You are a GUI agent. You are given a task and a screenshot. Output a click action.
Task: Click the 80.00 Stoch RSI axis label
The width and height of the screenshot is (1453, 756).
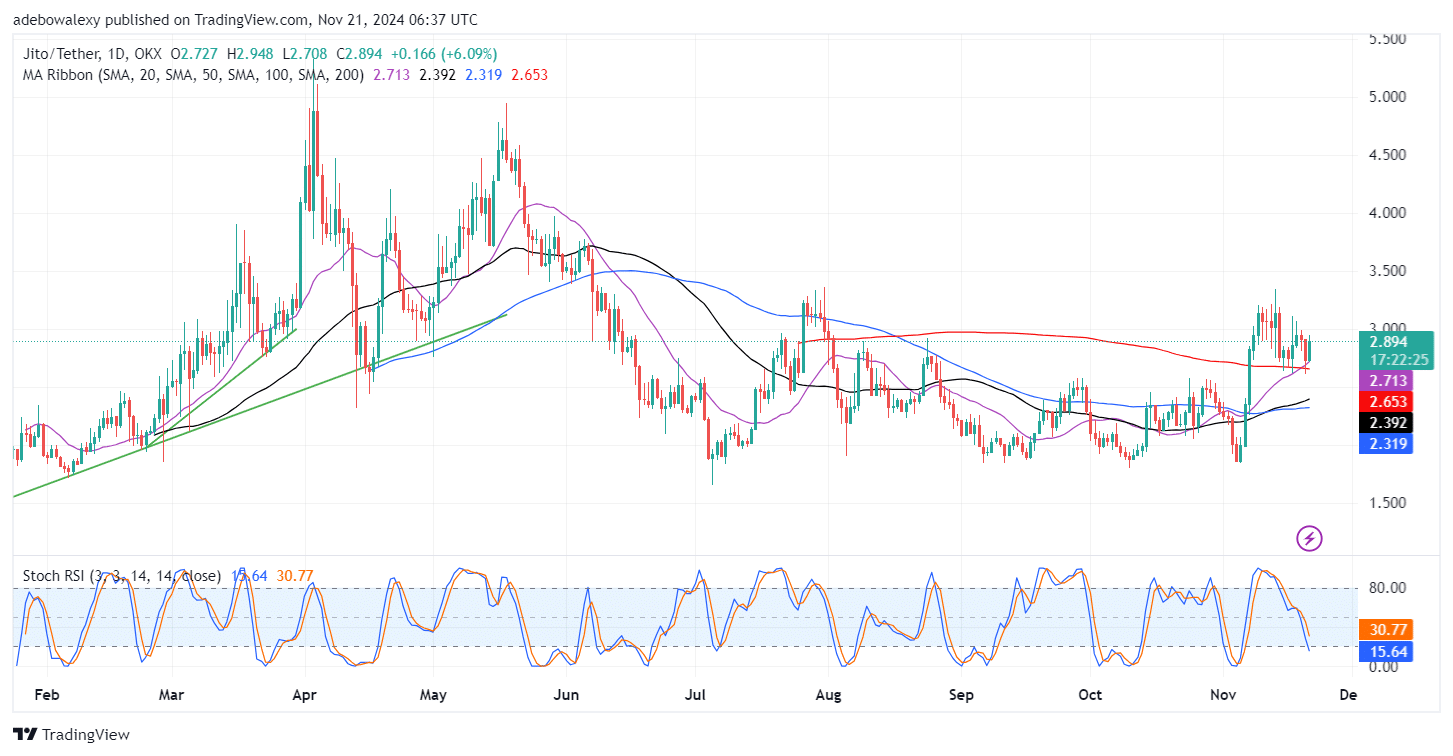click(1388, 588)
